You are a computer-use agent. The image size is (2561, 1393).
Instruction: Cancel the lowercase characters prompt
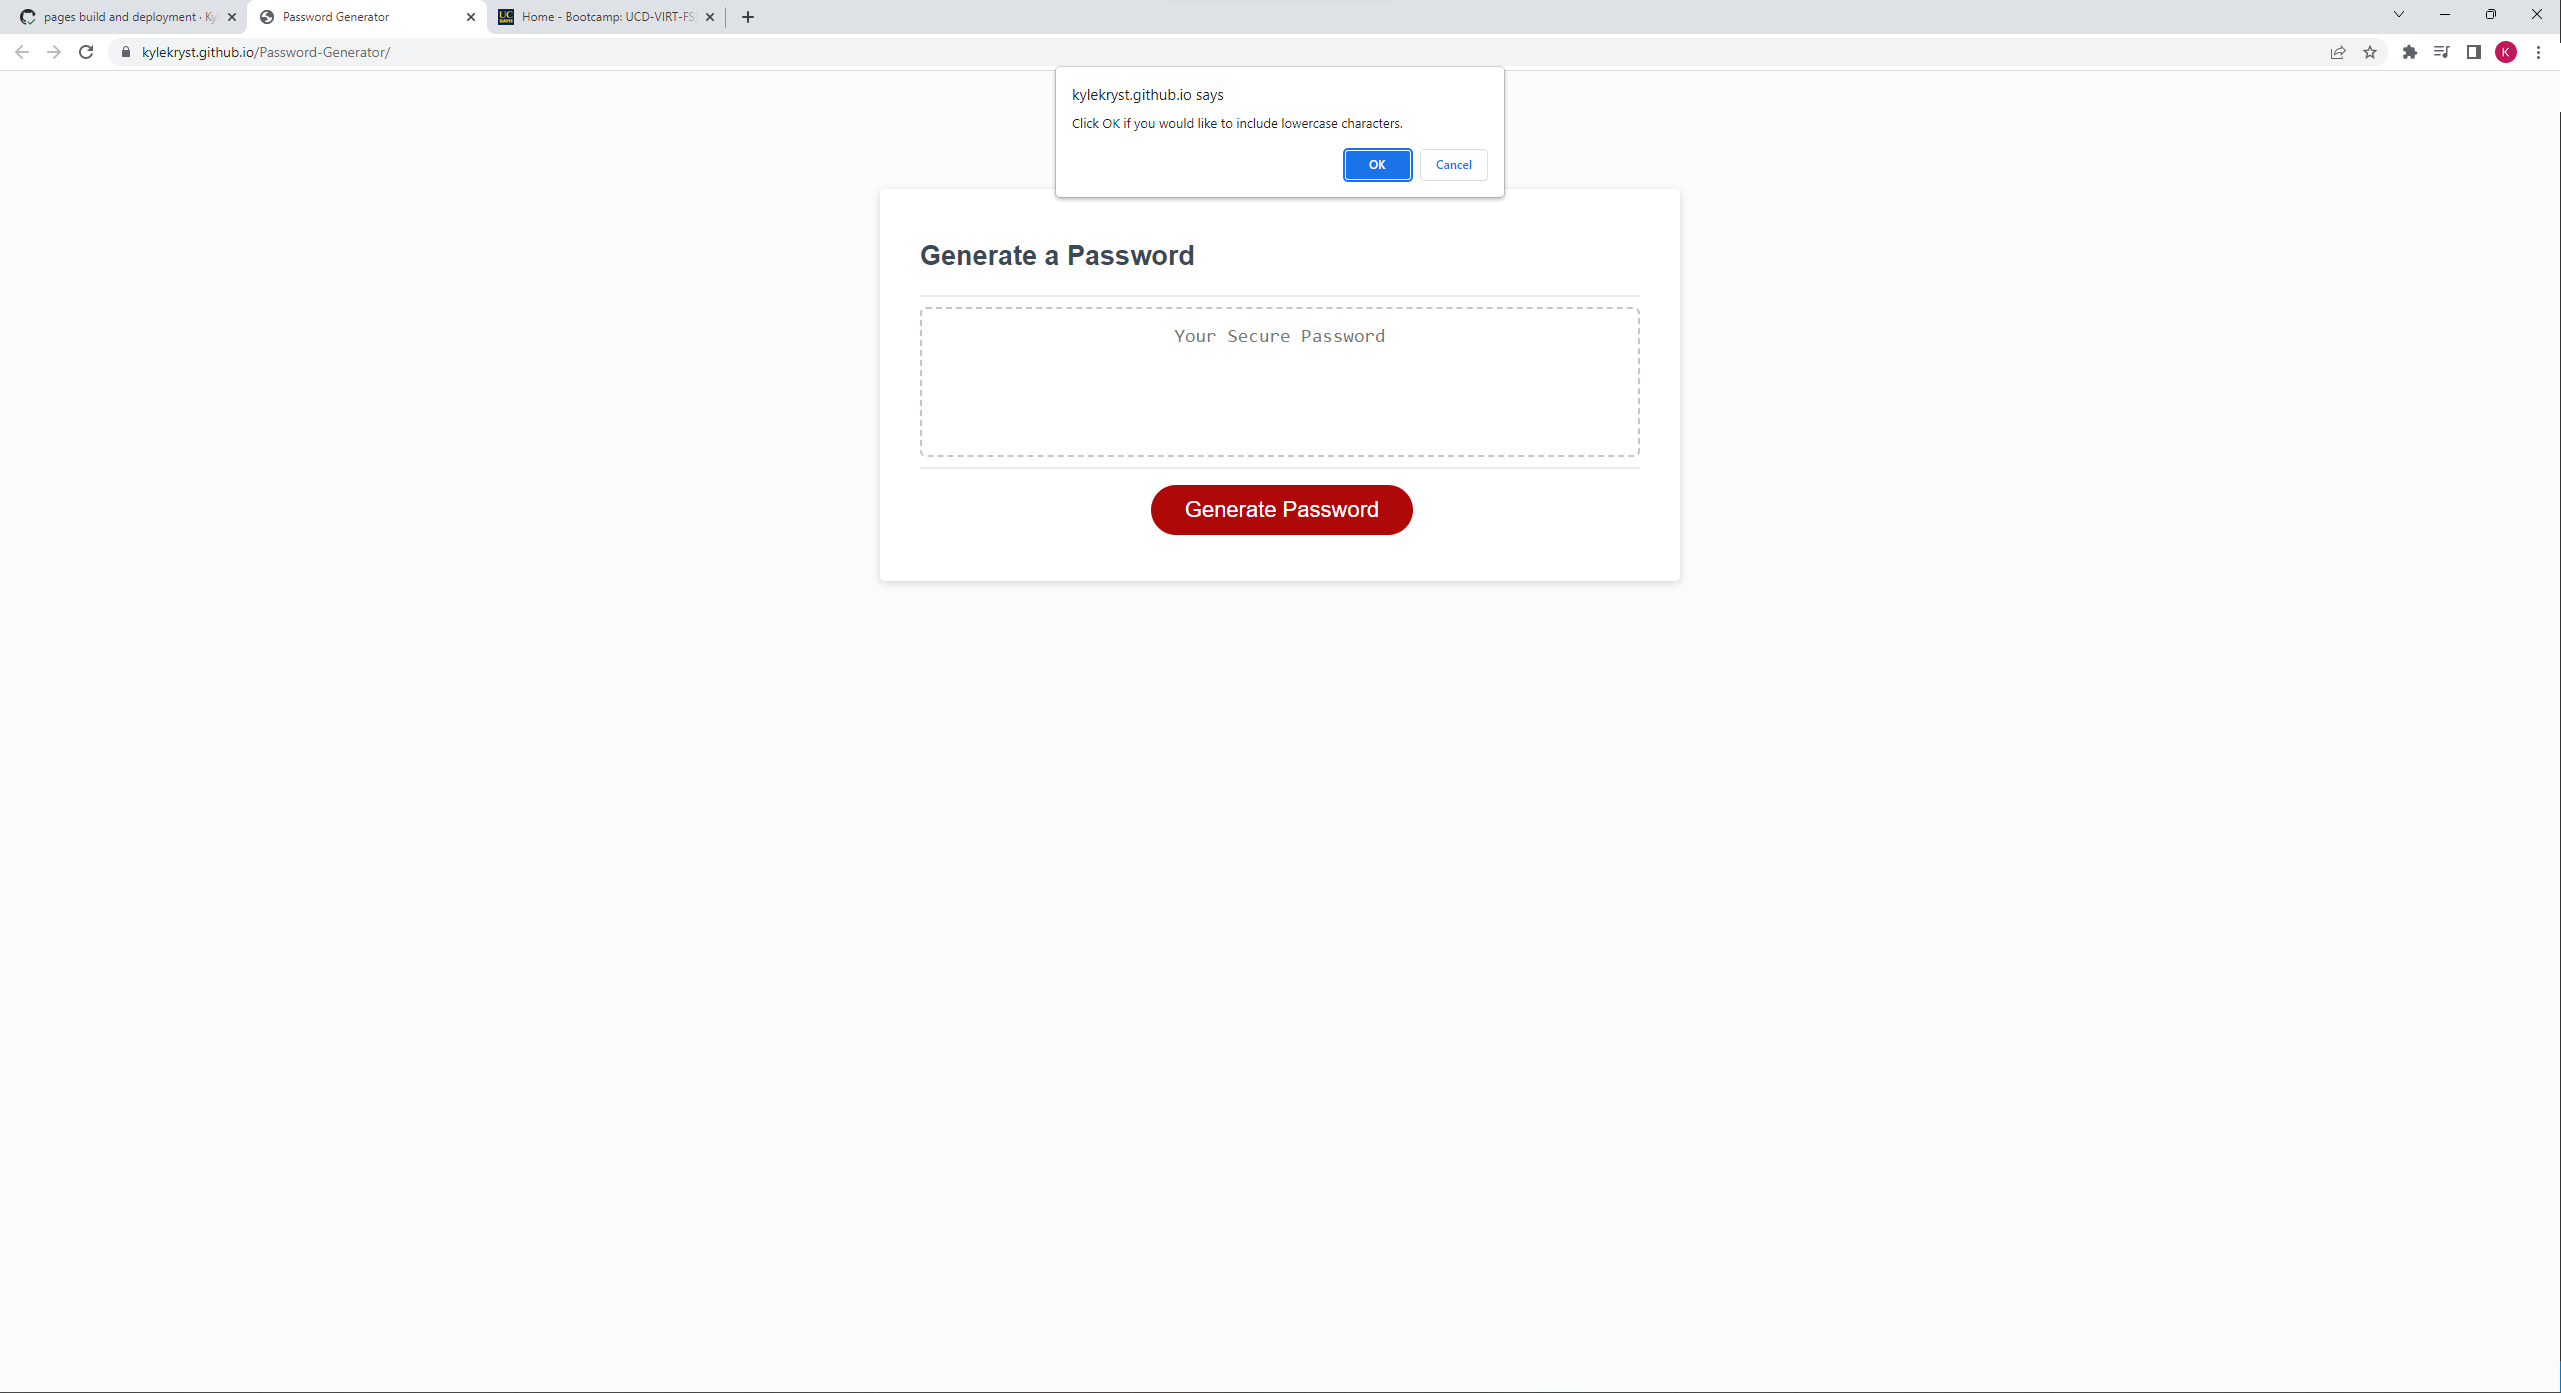click(1452, 165)
